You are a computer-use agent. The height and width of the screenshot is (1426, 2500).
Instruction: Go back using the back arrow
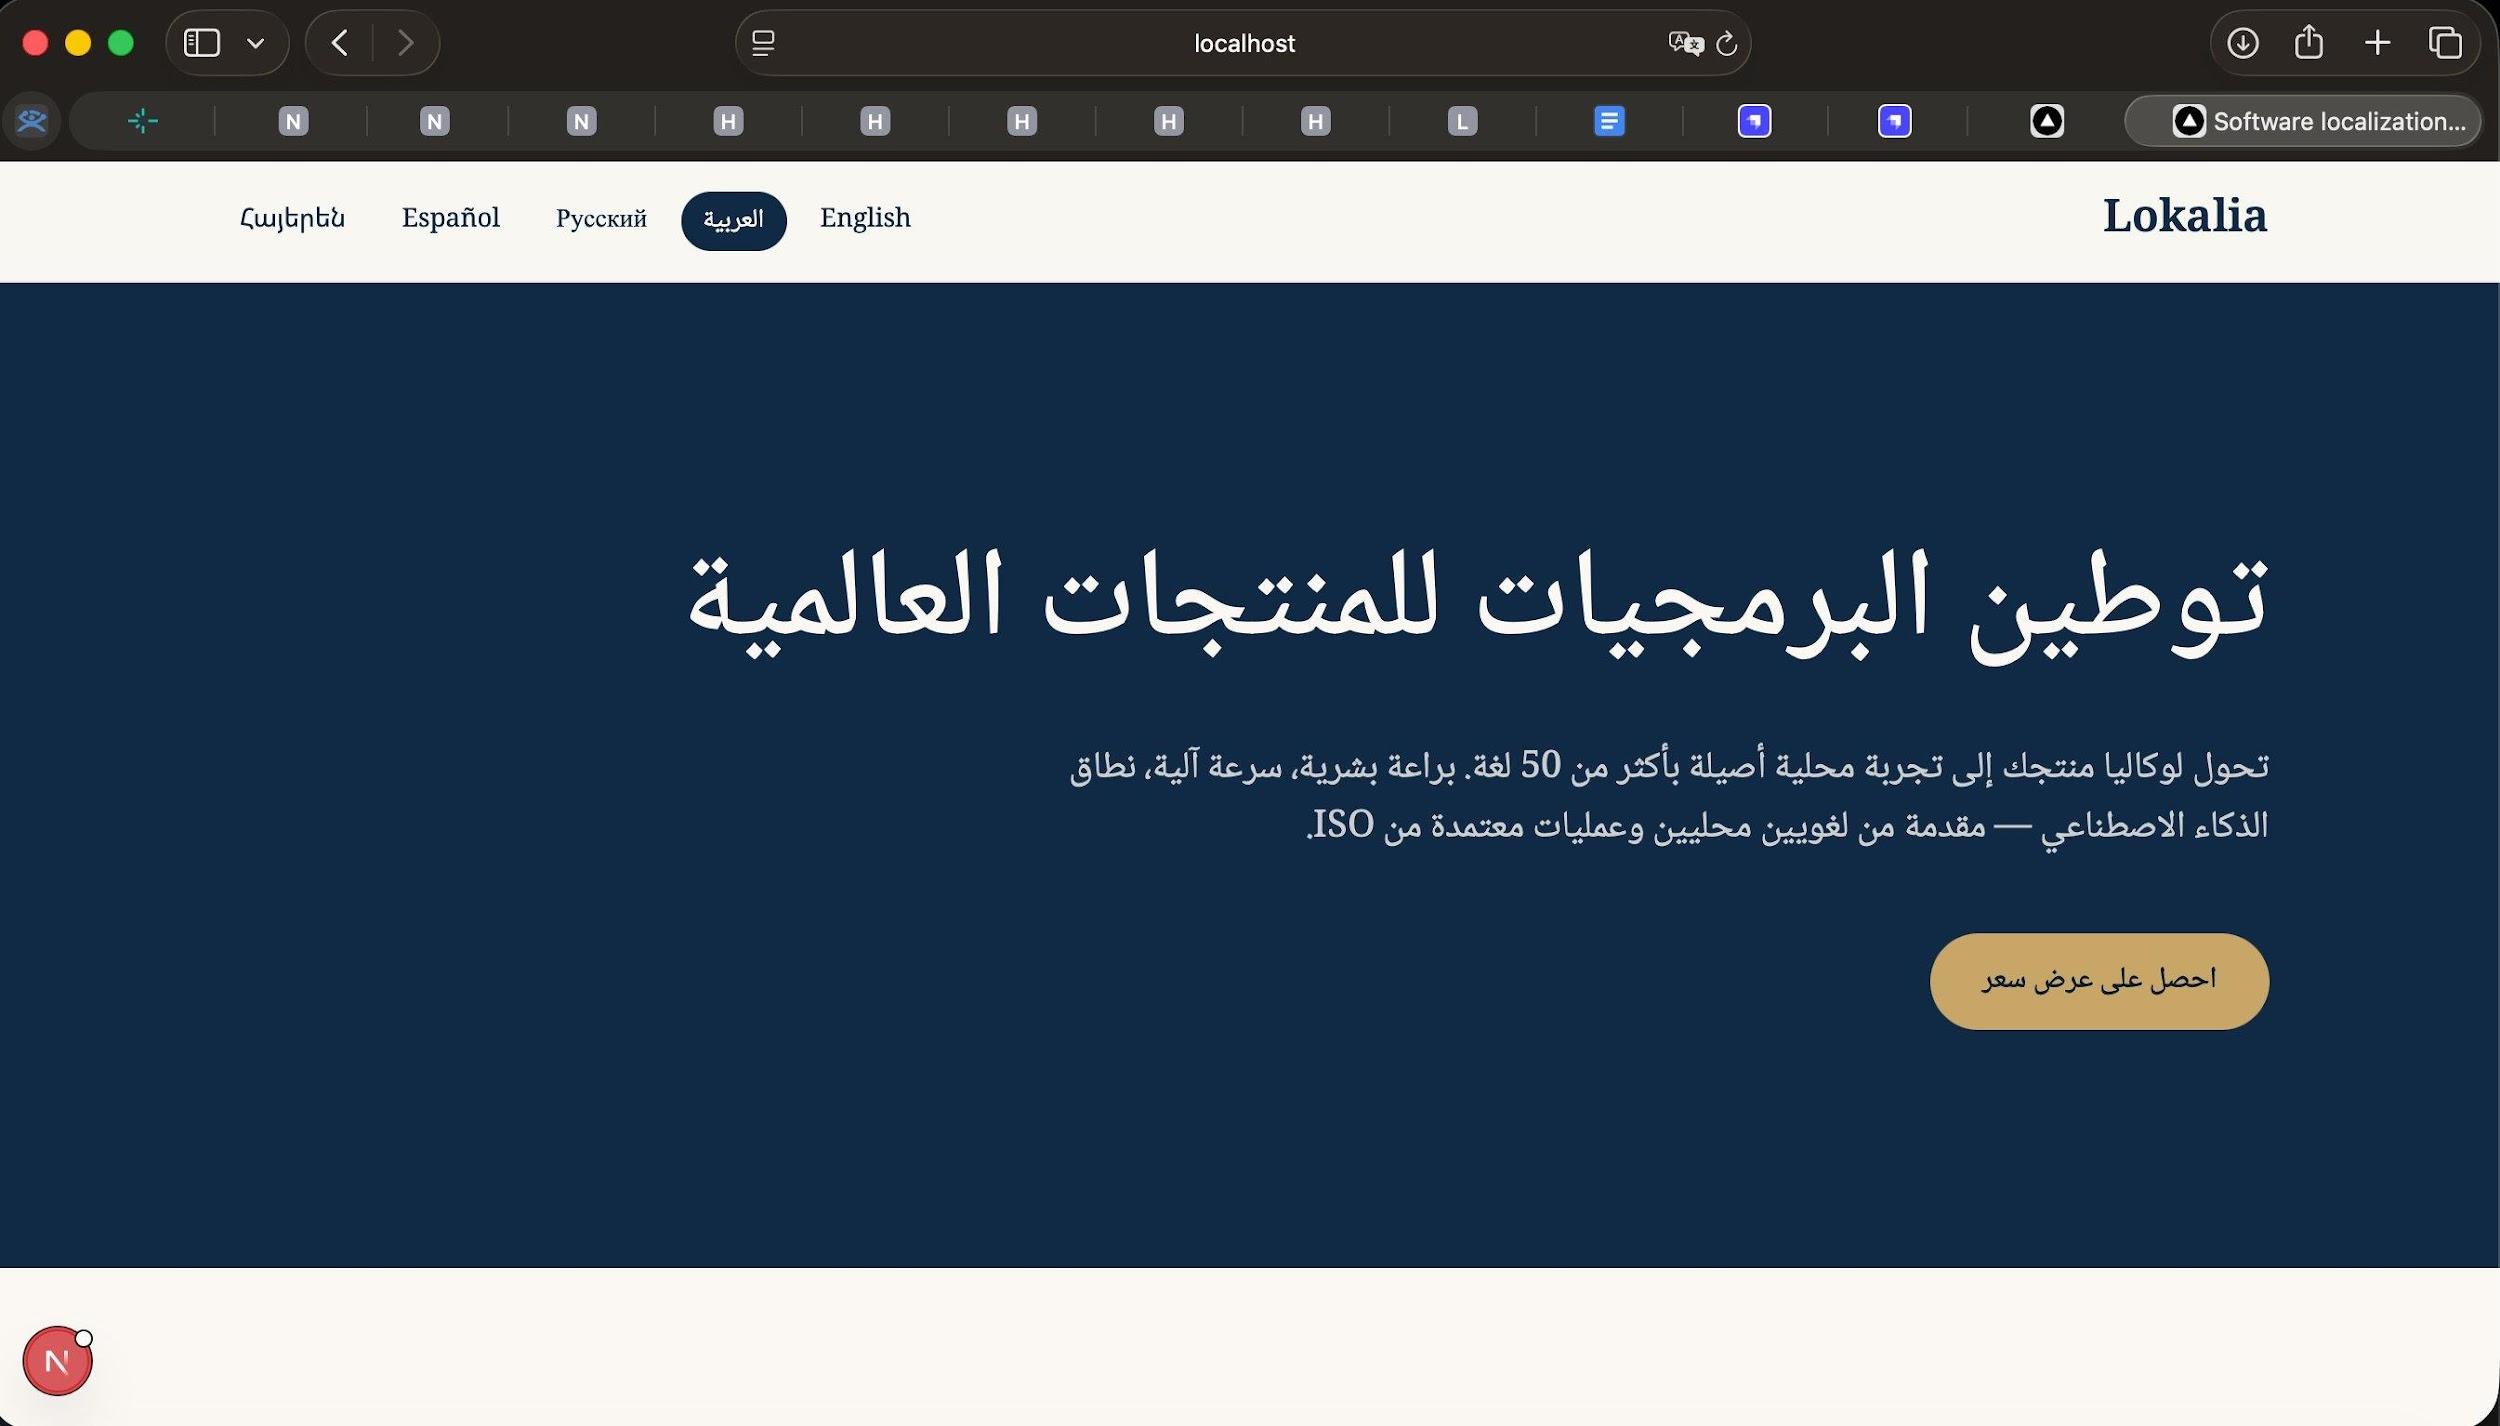(x=340, y=43)
